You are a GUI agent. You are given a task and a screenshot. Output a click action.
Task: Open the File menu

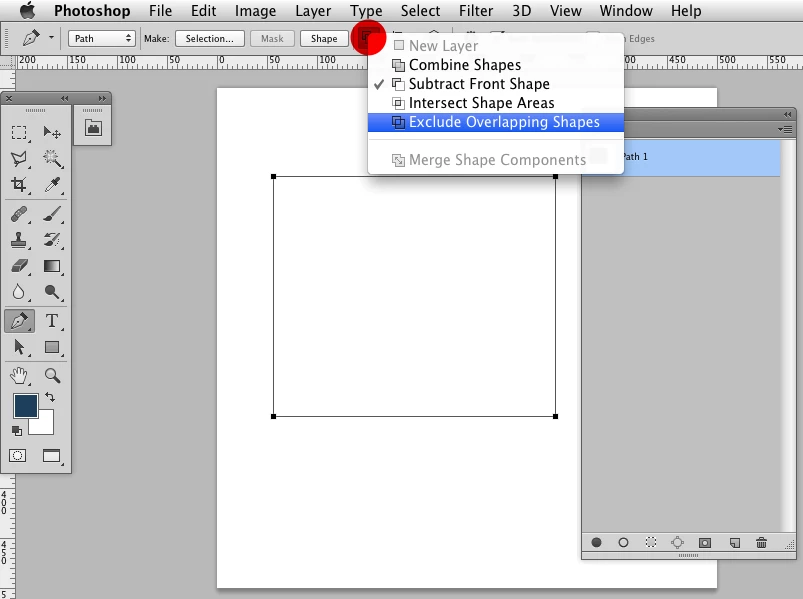pyautogui.click(x=160, y=11)
